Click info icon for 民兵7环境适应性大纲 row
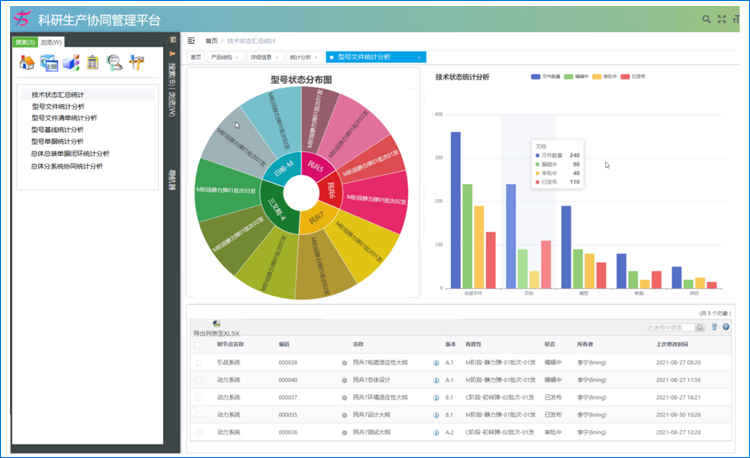 pos(436,398)
